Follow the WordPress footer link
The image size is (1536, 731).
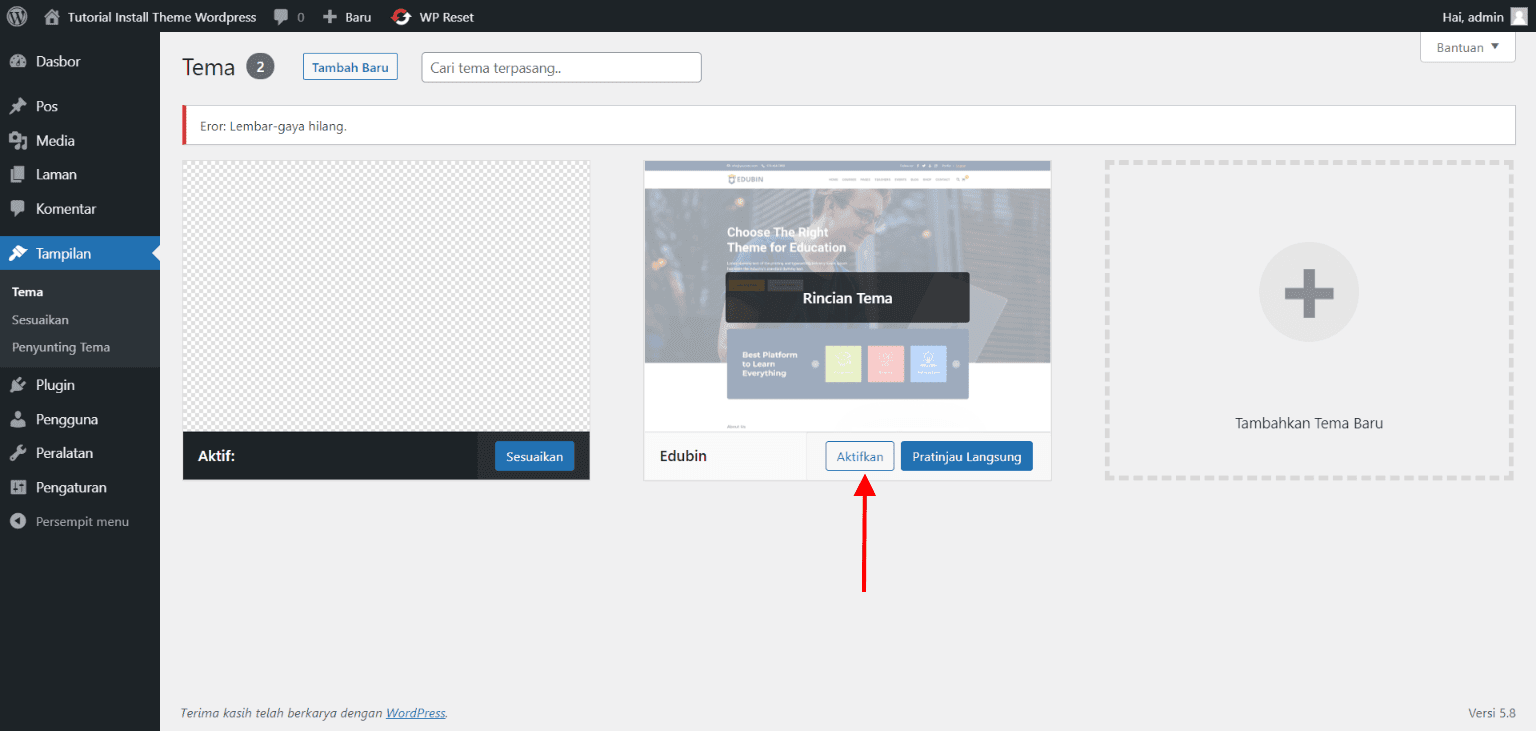click(415, 713)
